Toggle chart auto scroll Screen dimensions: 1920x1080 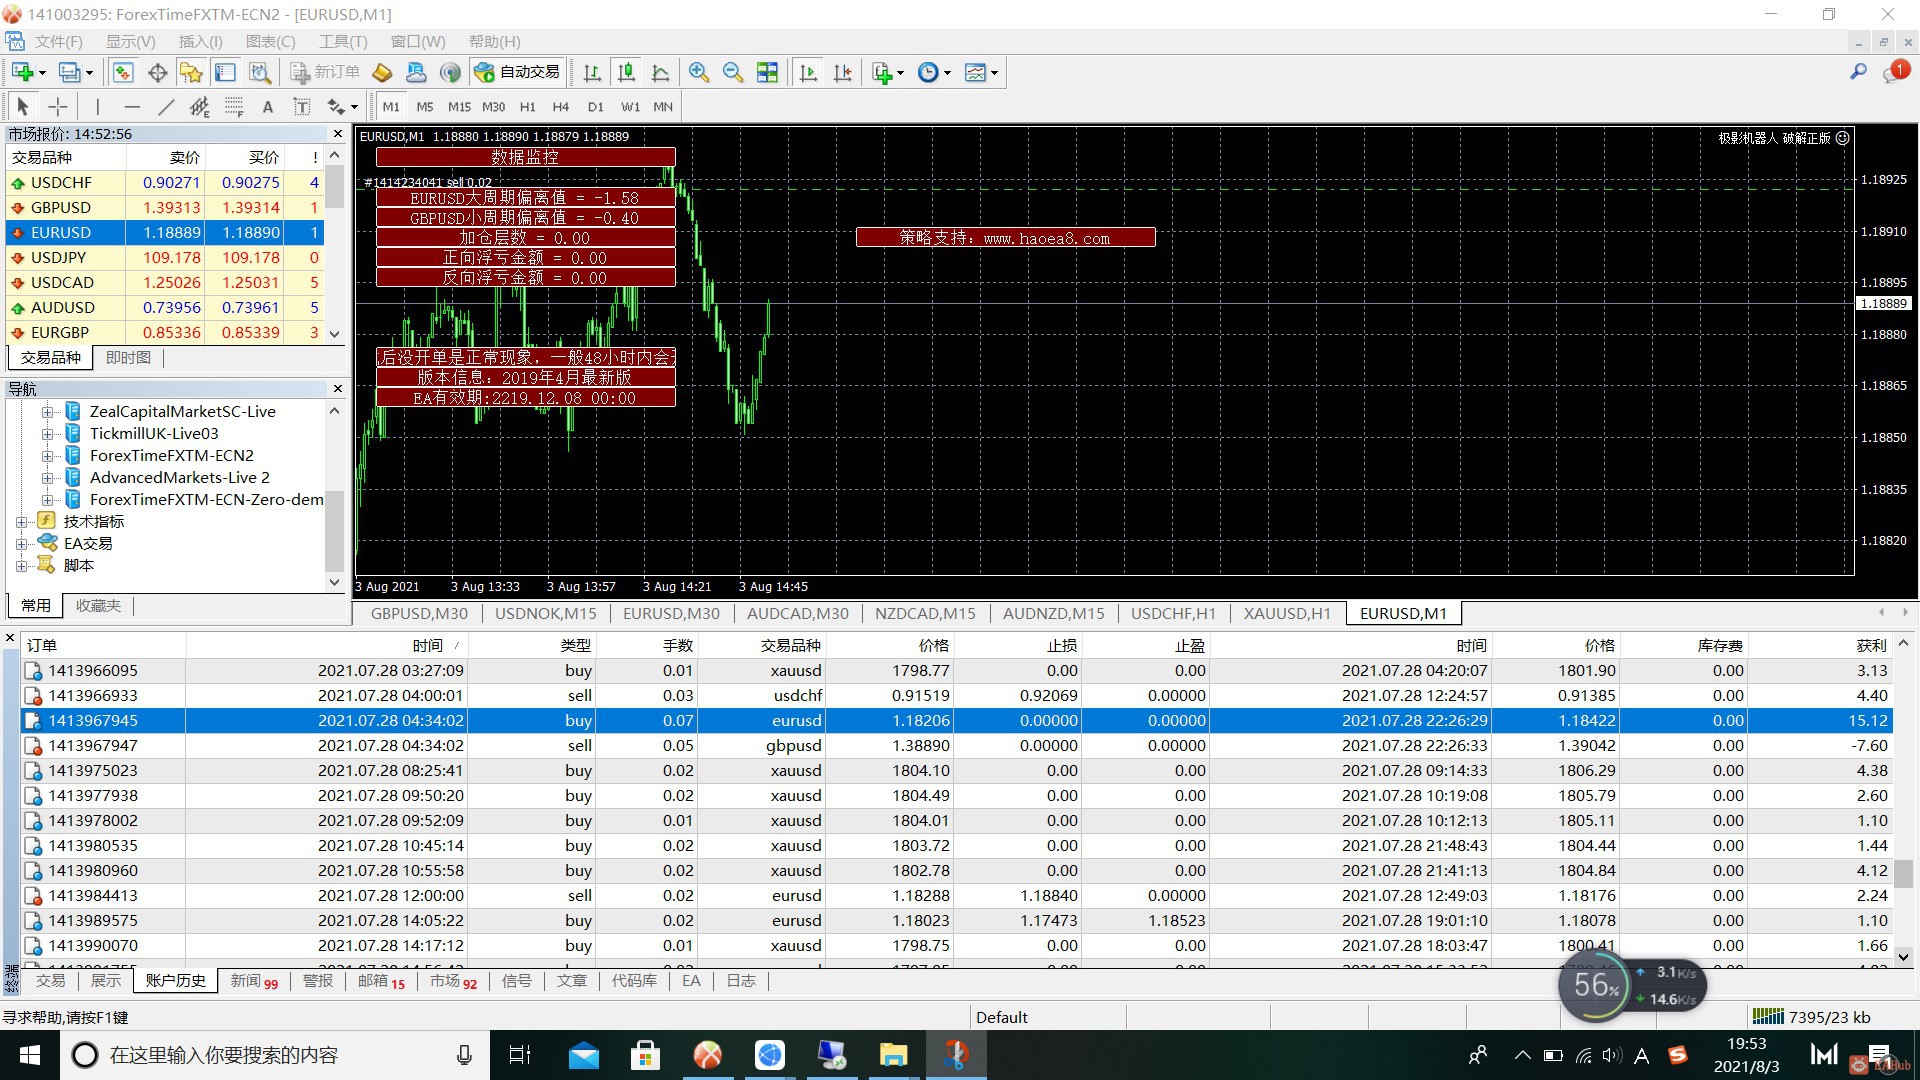click(x=808, y=72)
